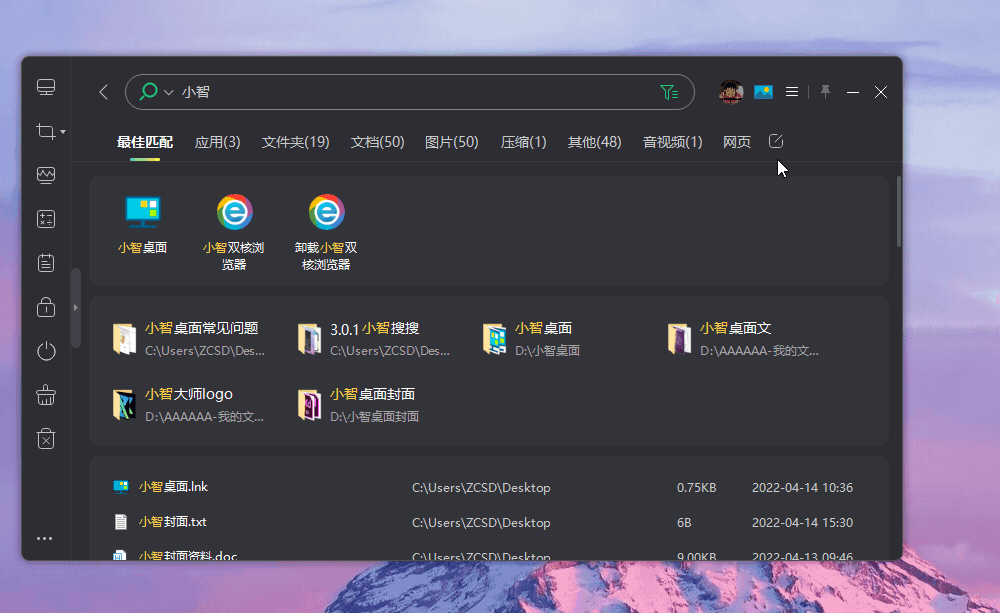Click the green filter icon in search bar
This screenshot has width=1000, height=613.
(669, 91)
